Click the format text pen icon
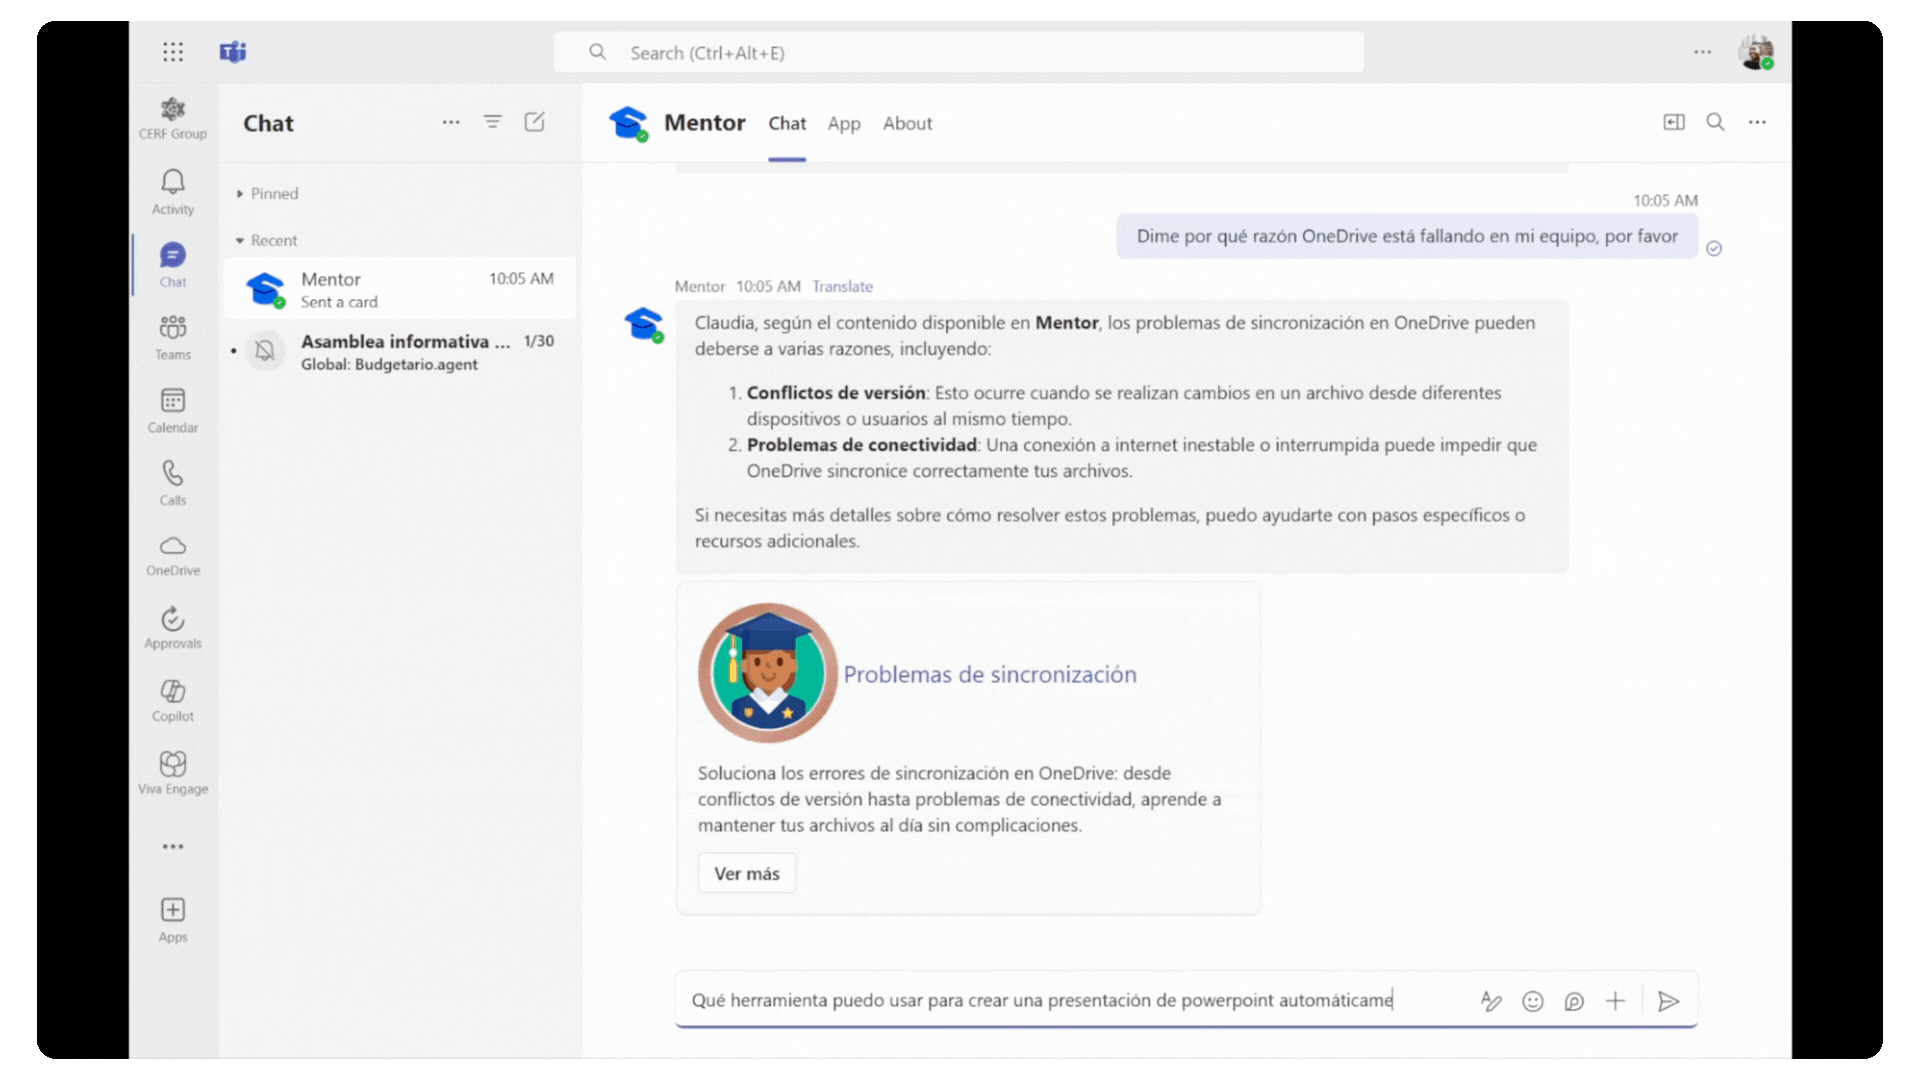1920x1080 pixels. [x=1491, y=1001]
